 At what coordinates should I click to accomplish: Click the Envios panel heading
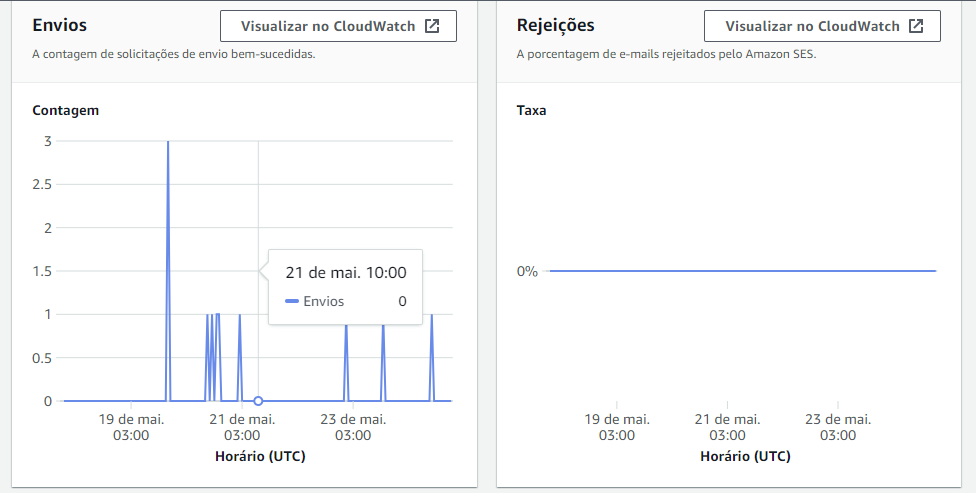(x=60, y=25)
